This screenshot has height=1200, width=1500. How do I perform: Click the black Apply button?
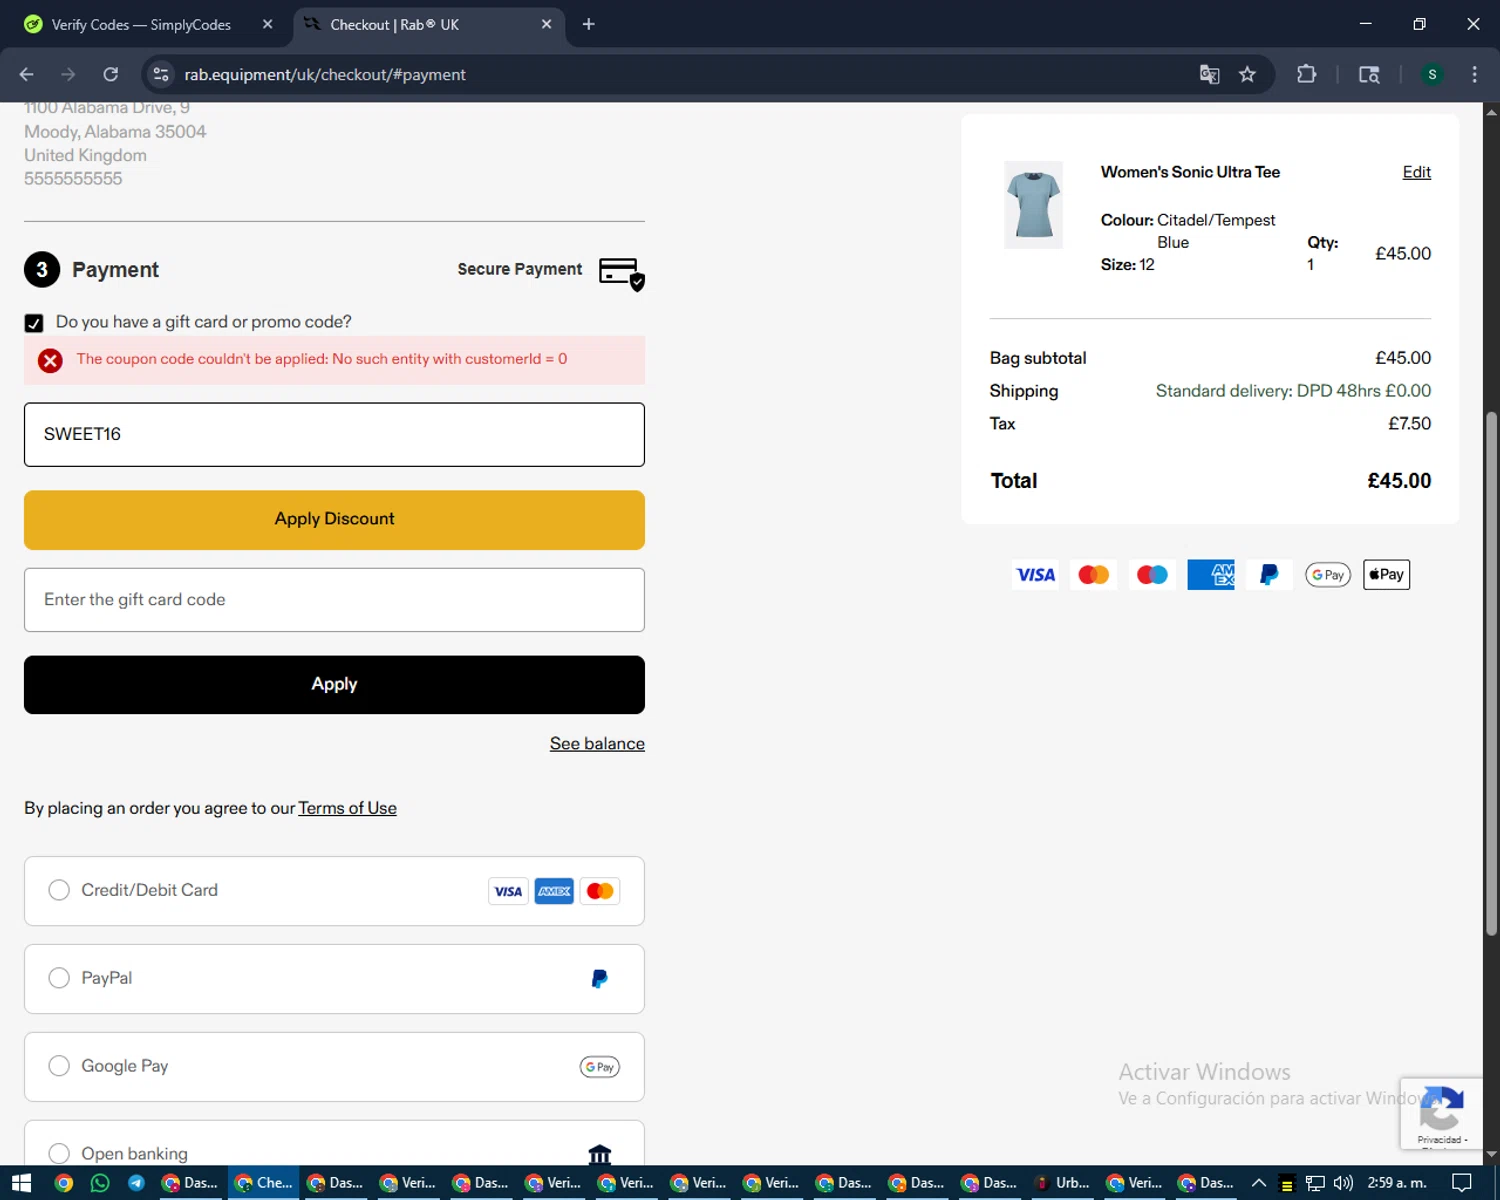coord(334,685)
